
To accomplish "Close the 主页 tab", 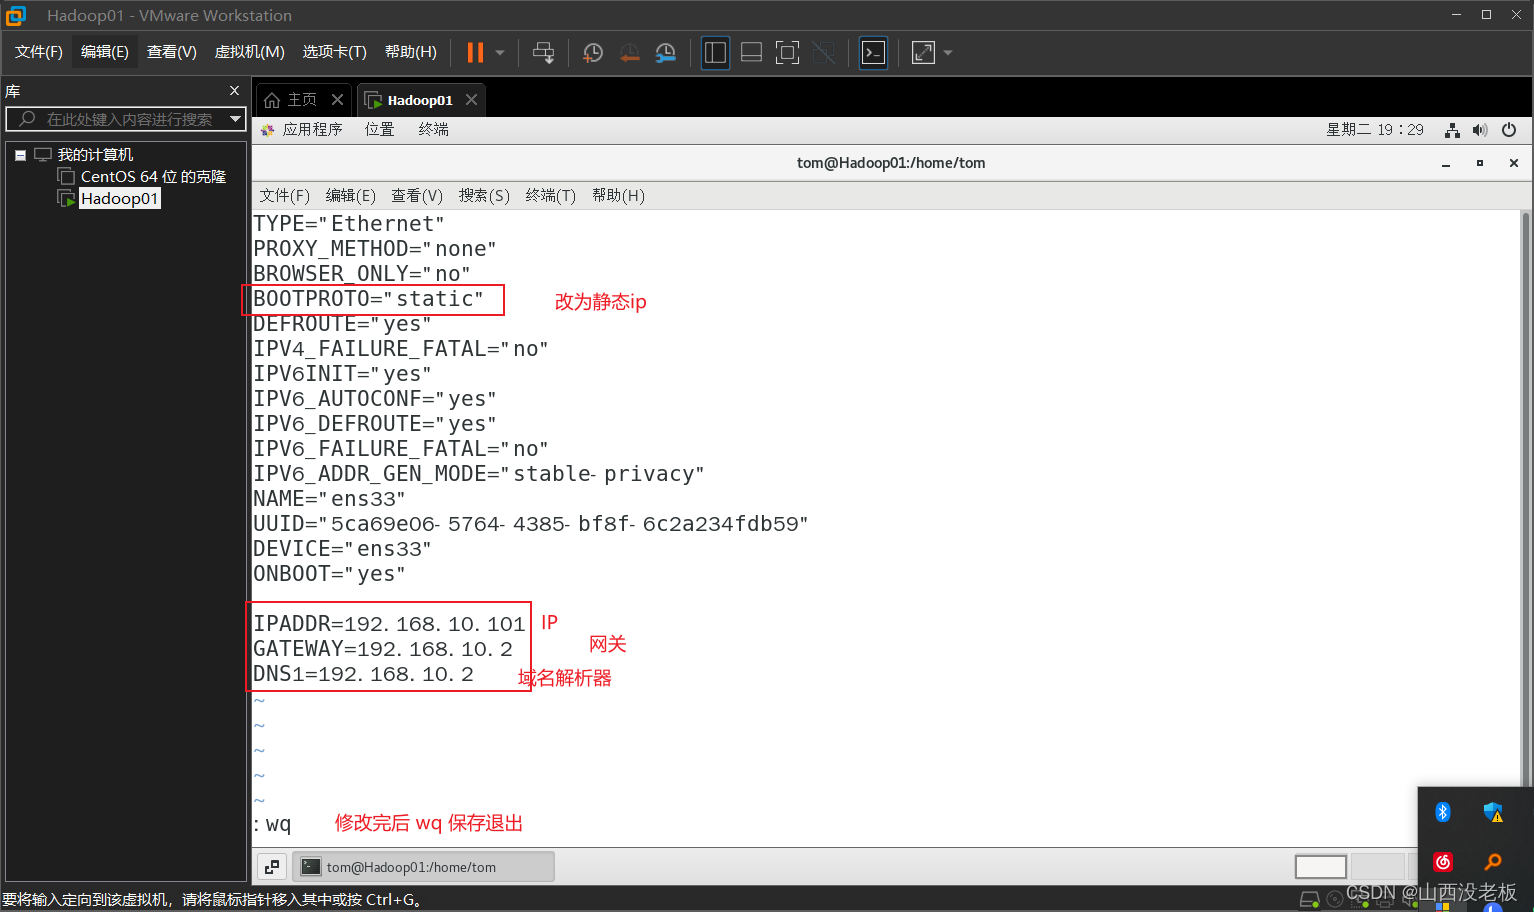I will (337, 100).
